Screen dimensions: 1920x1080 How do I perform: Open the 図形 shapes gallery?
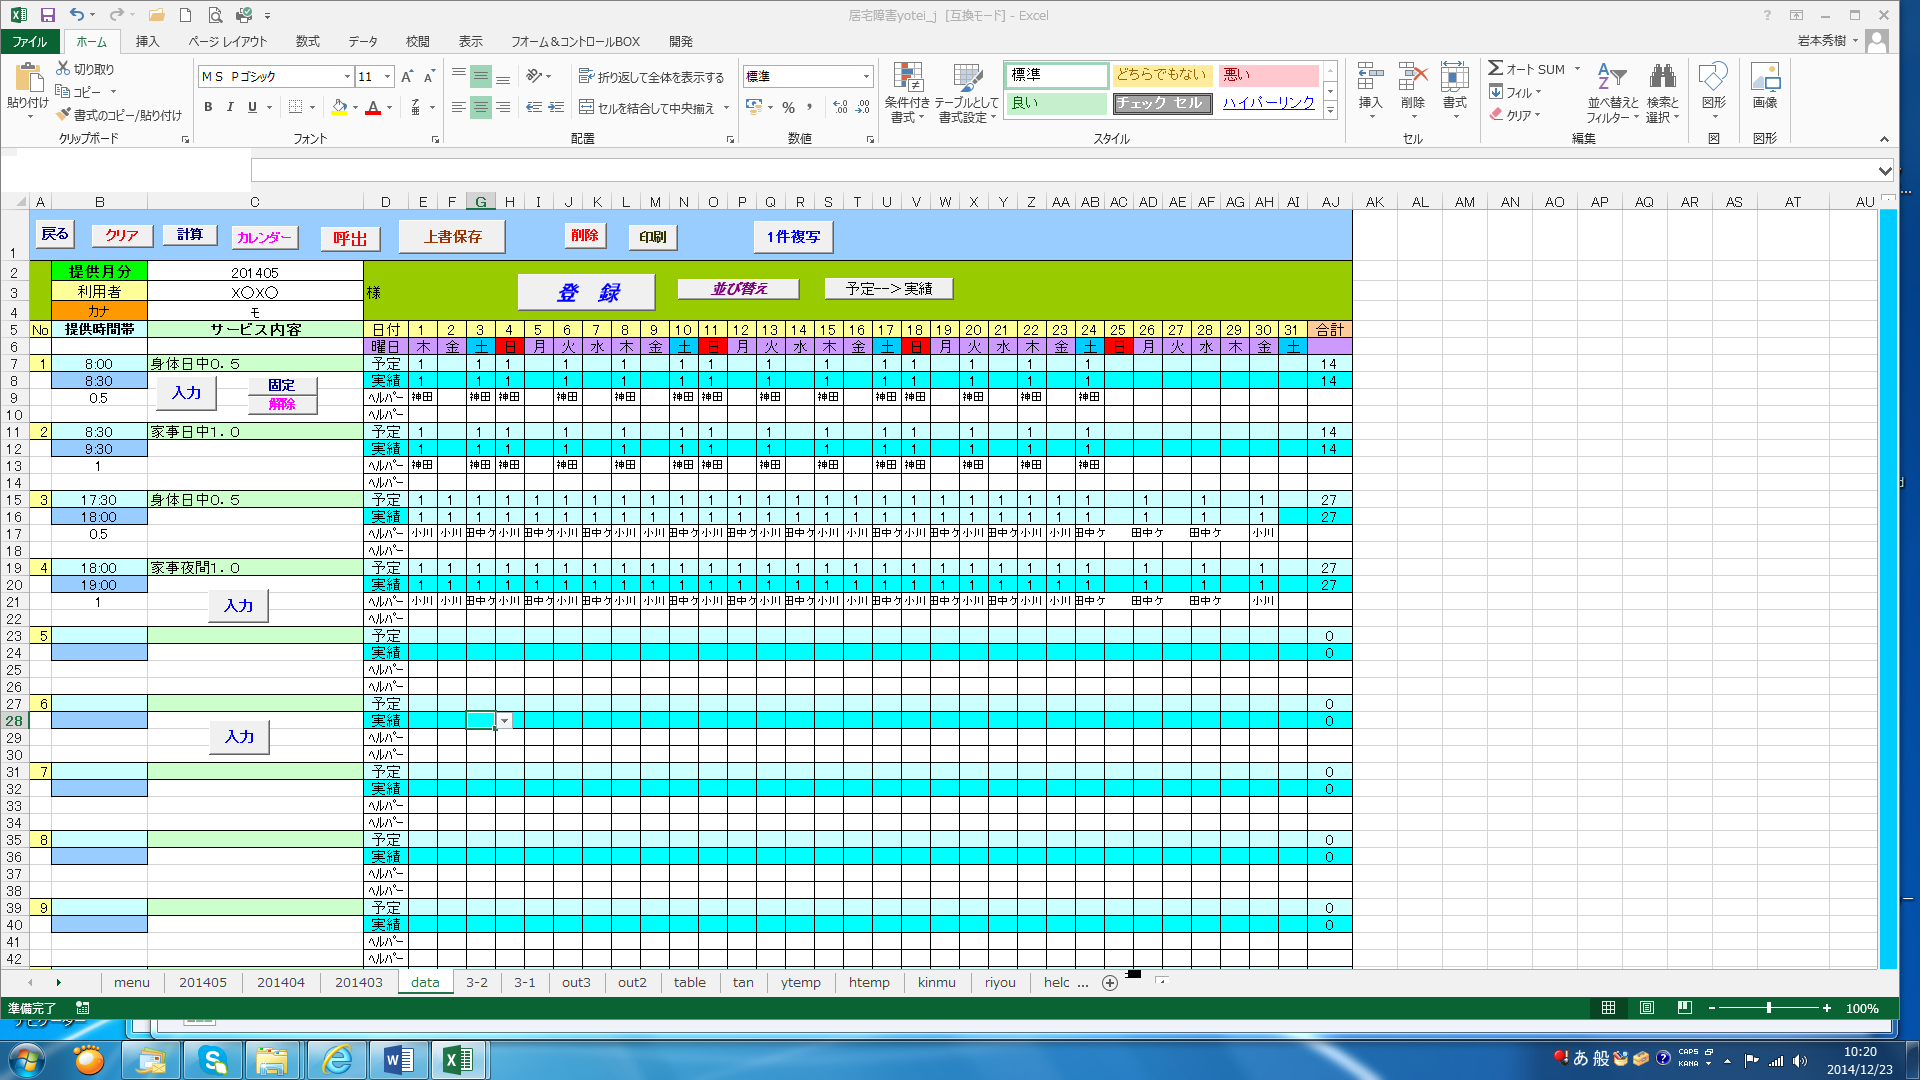(x=1713, y=90)
